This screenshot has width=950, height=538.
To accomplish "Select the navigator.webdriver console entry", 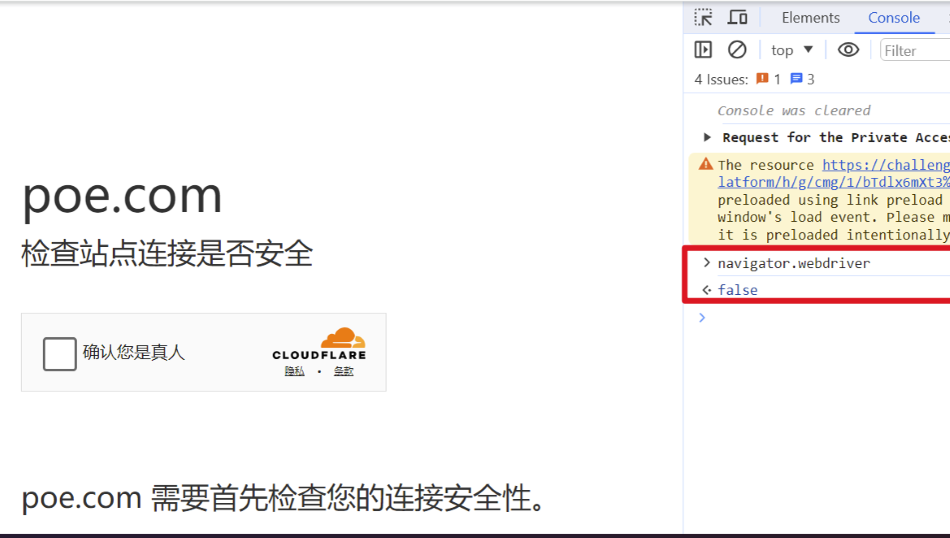I will [x=794, y=263].
